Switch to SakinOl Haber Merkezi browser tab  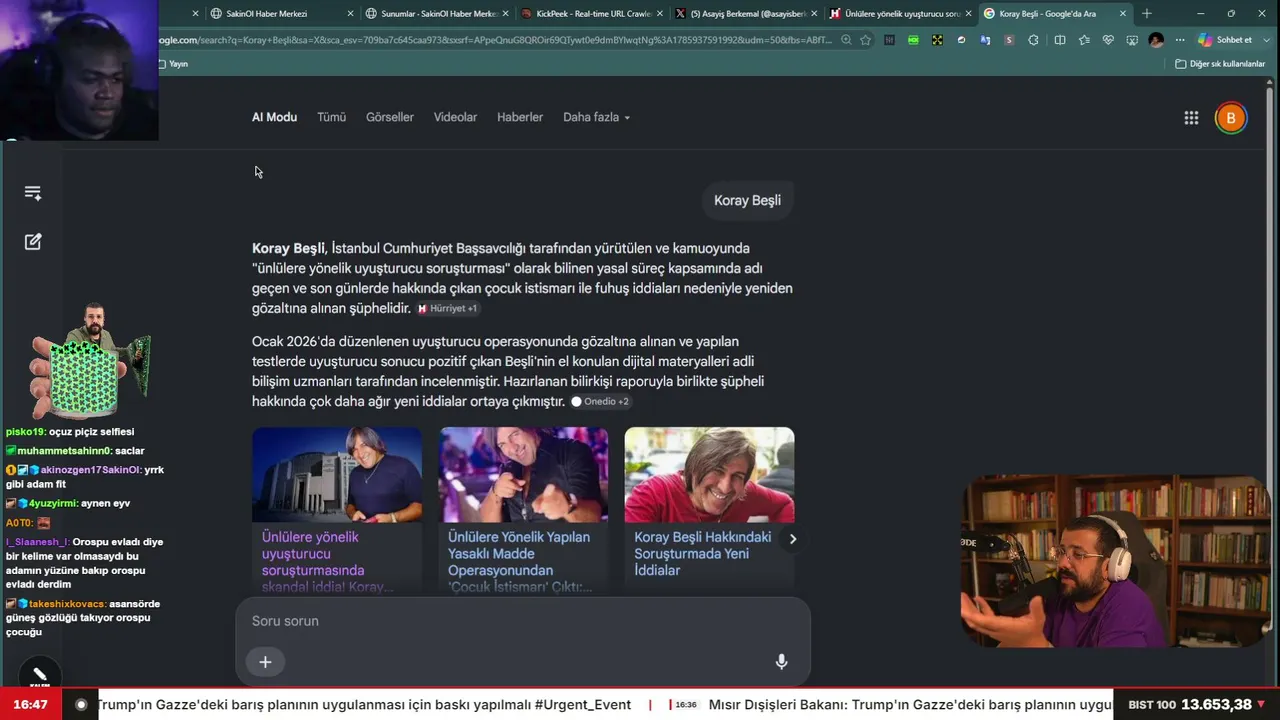click(281, 14)
